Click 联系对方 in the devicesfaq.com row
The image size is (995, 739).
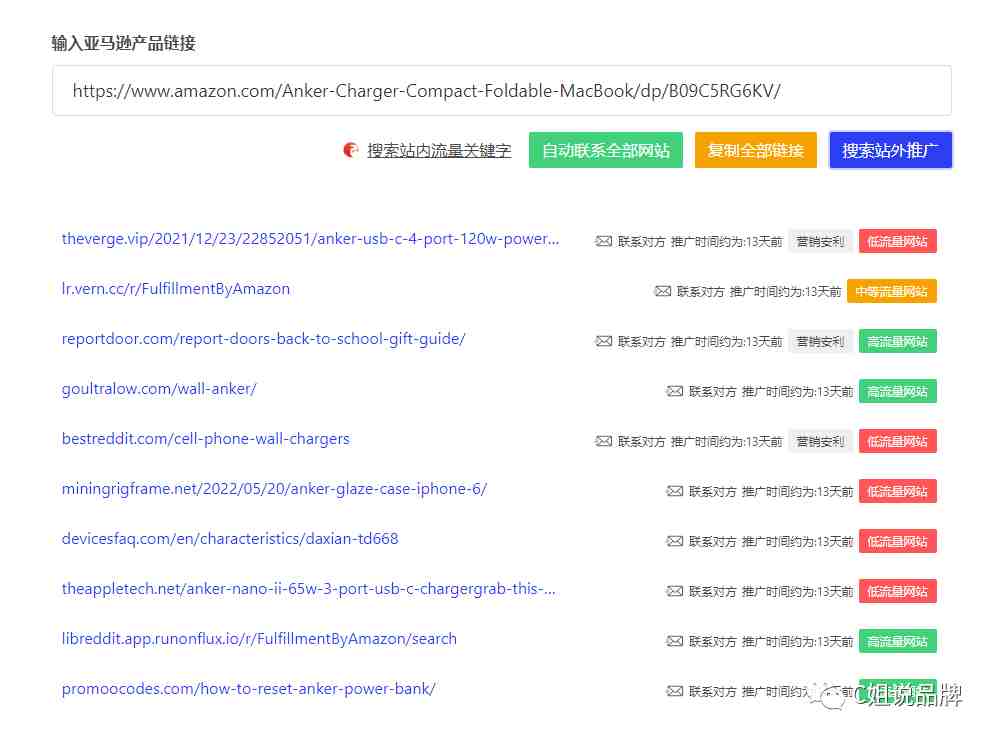713,542
